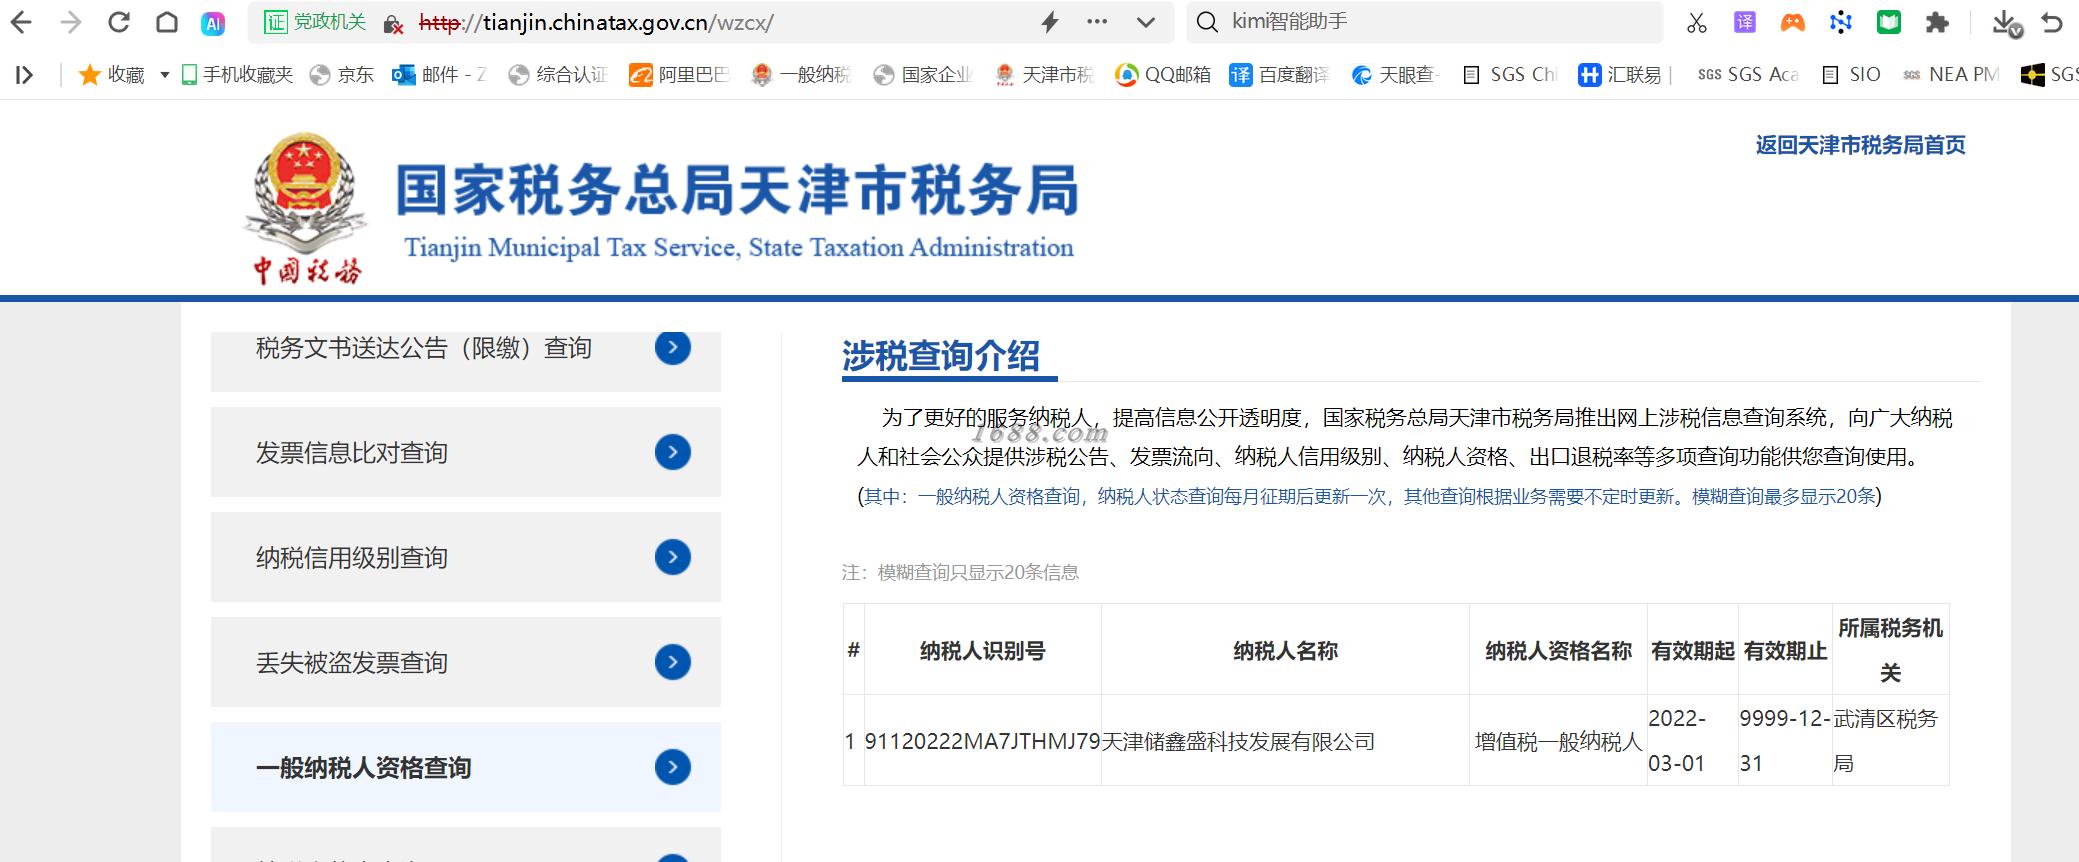Open the scissors screenshot tool

pyautogui.click(x=1697, y=22)
